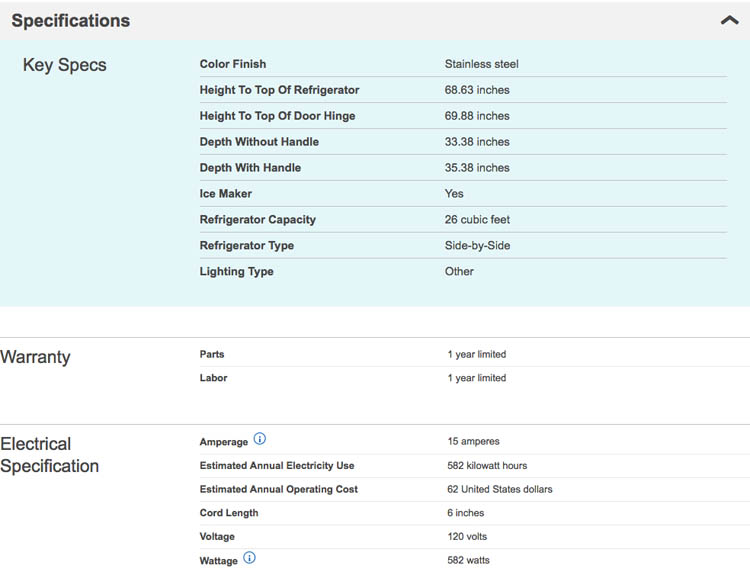Click the info icon next to Amperage

260,439
